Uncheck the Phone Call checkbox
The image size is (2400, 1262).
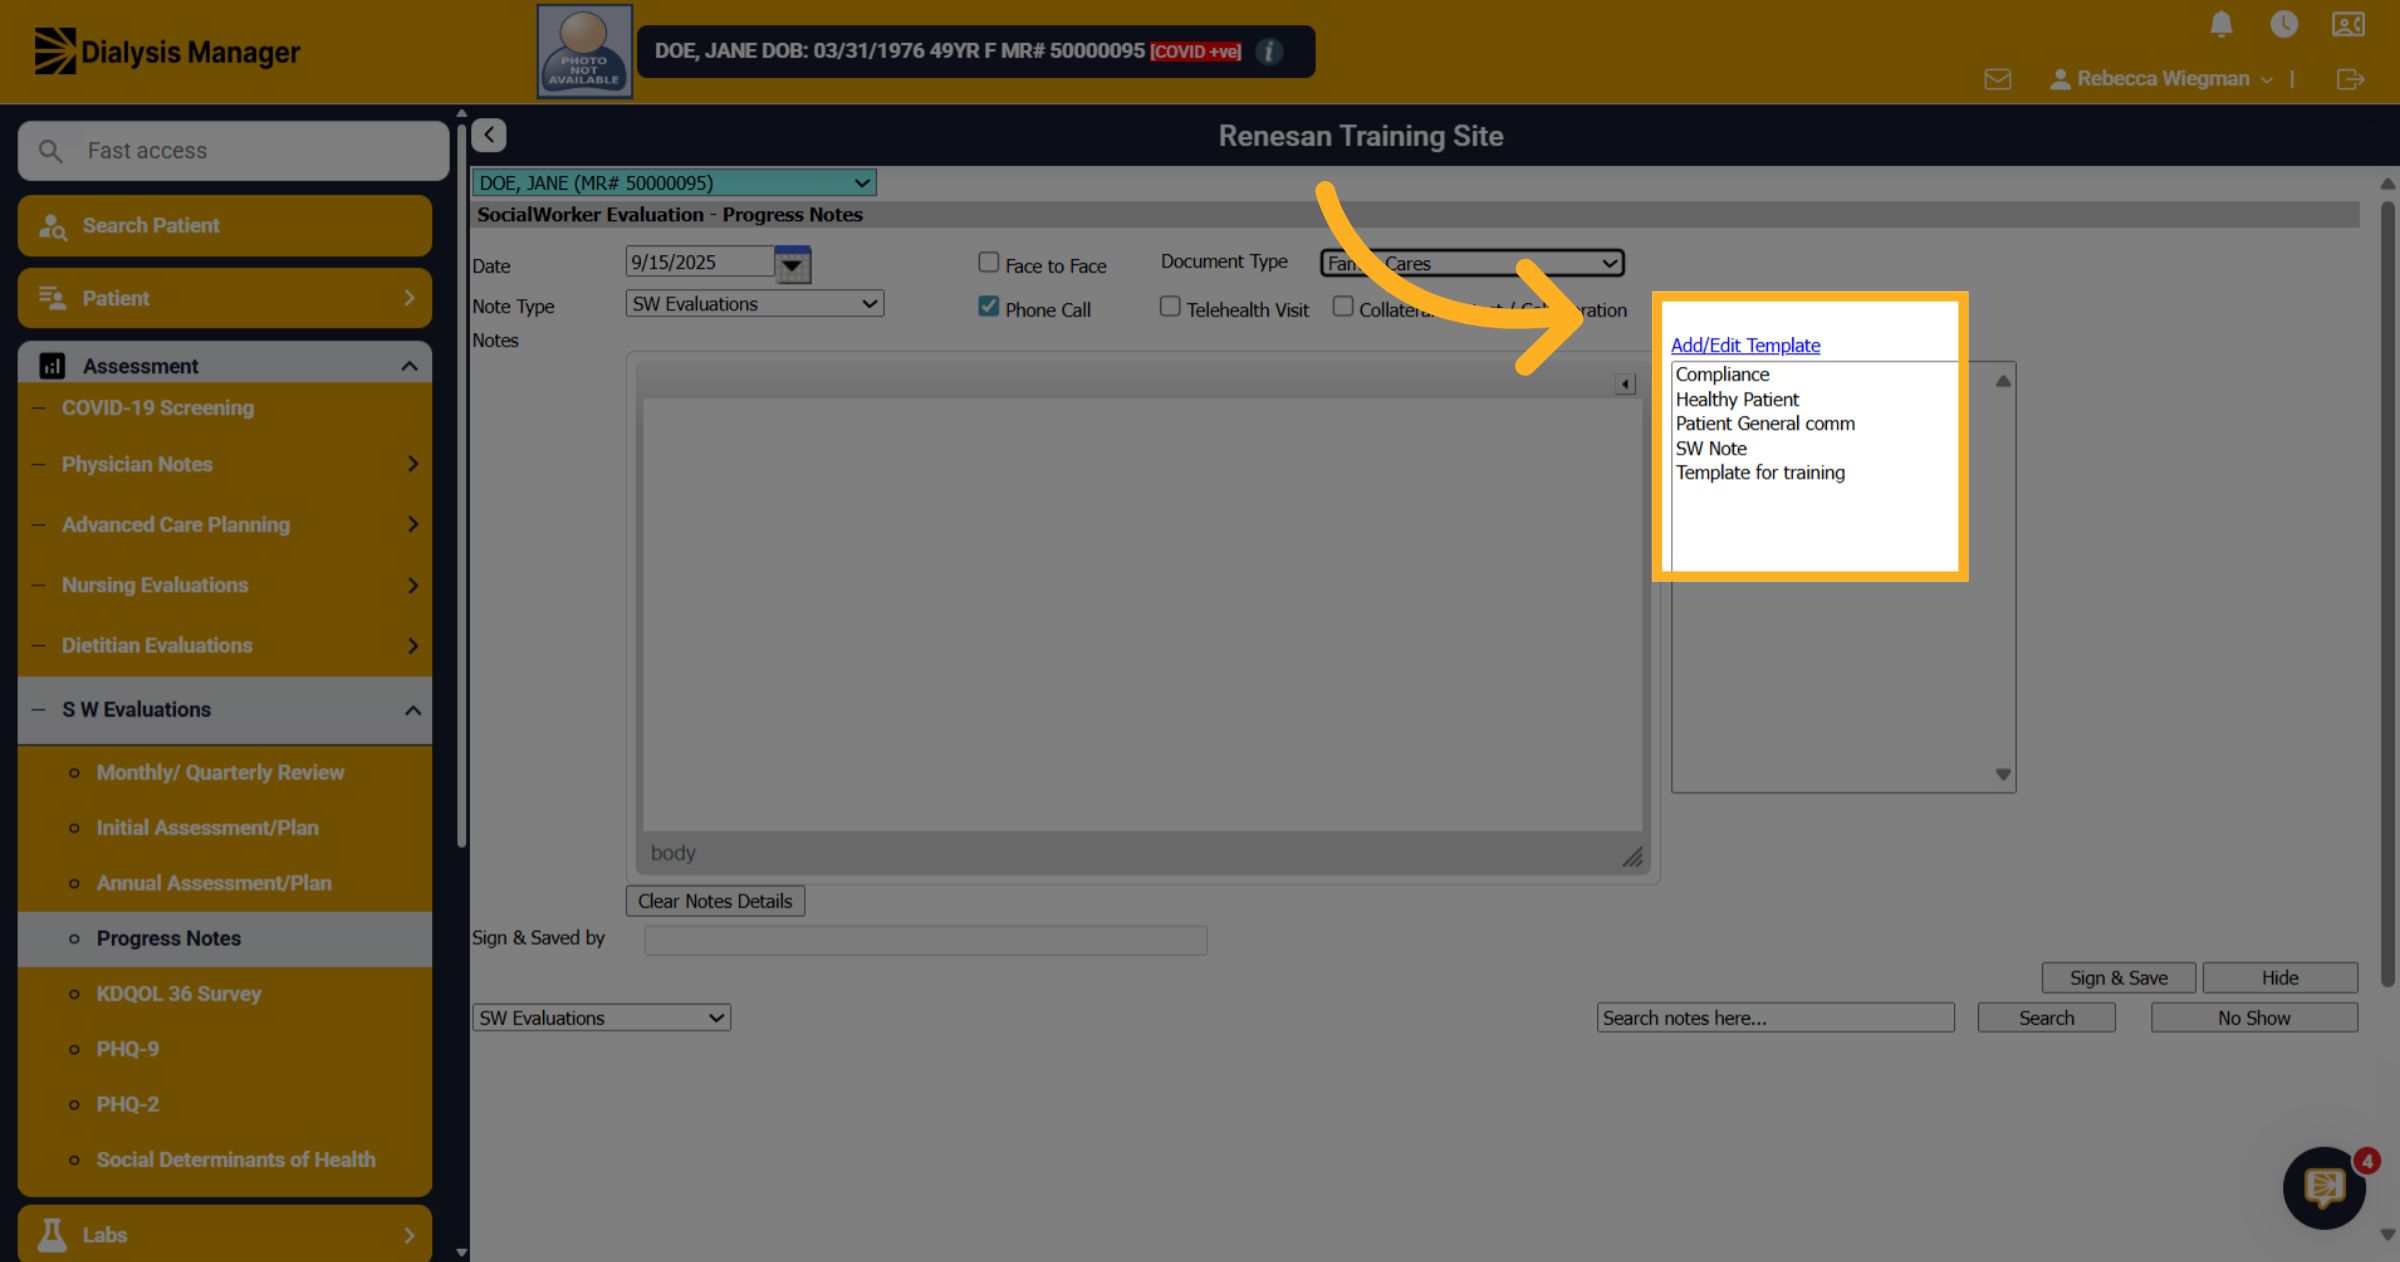click(988, 306)
